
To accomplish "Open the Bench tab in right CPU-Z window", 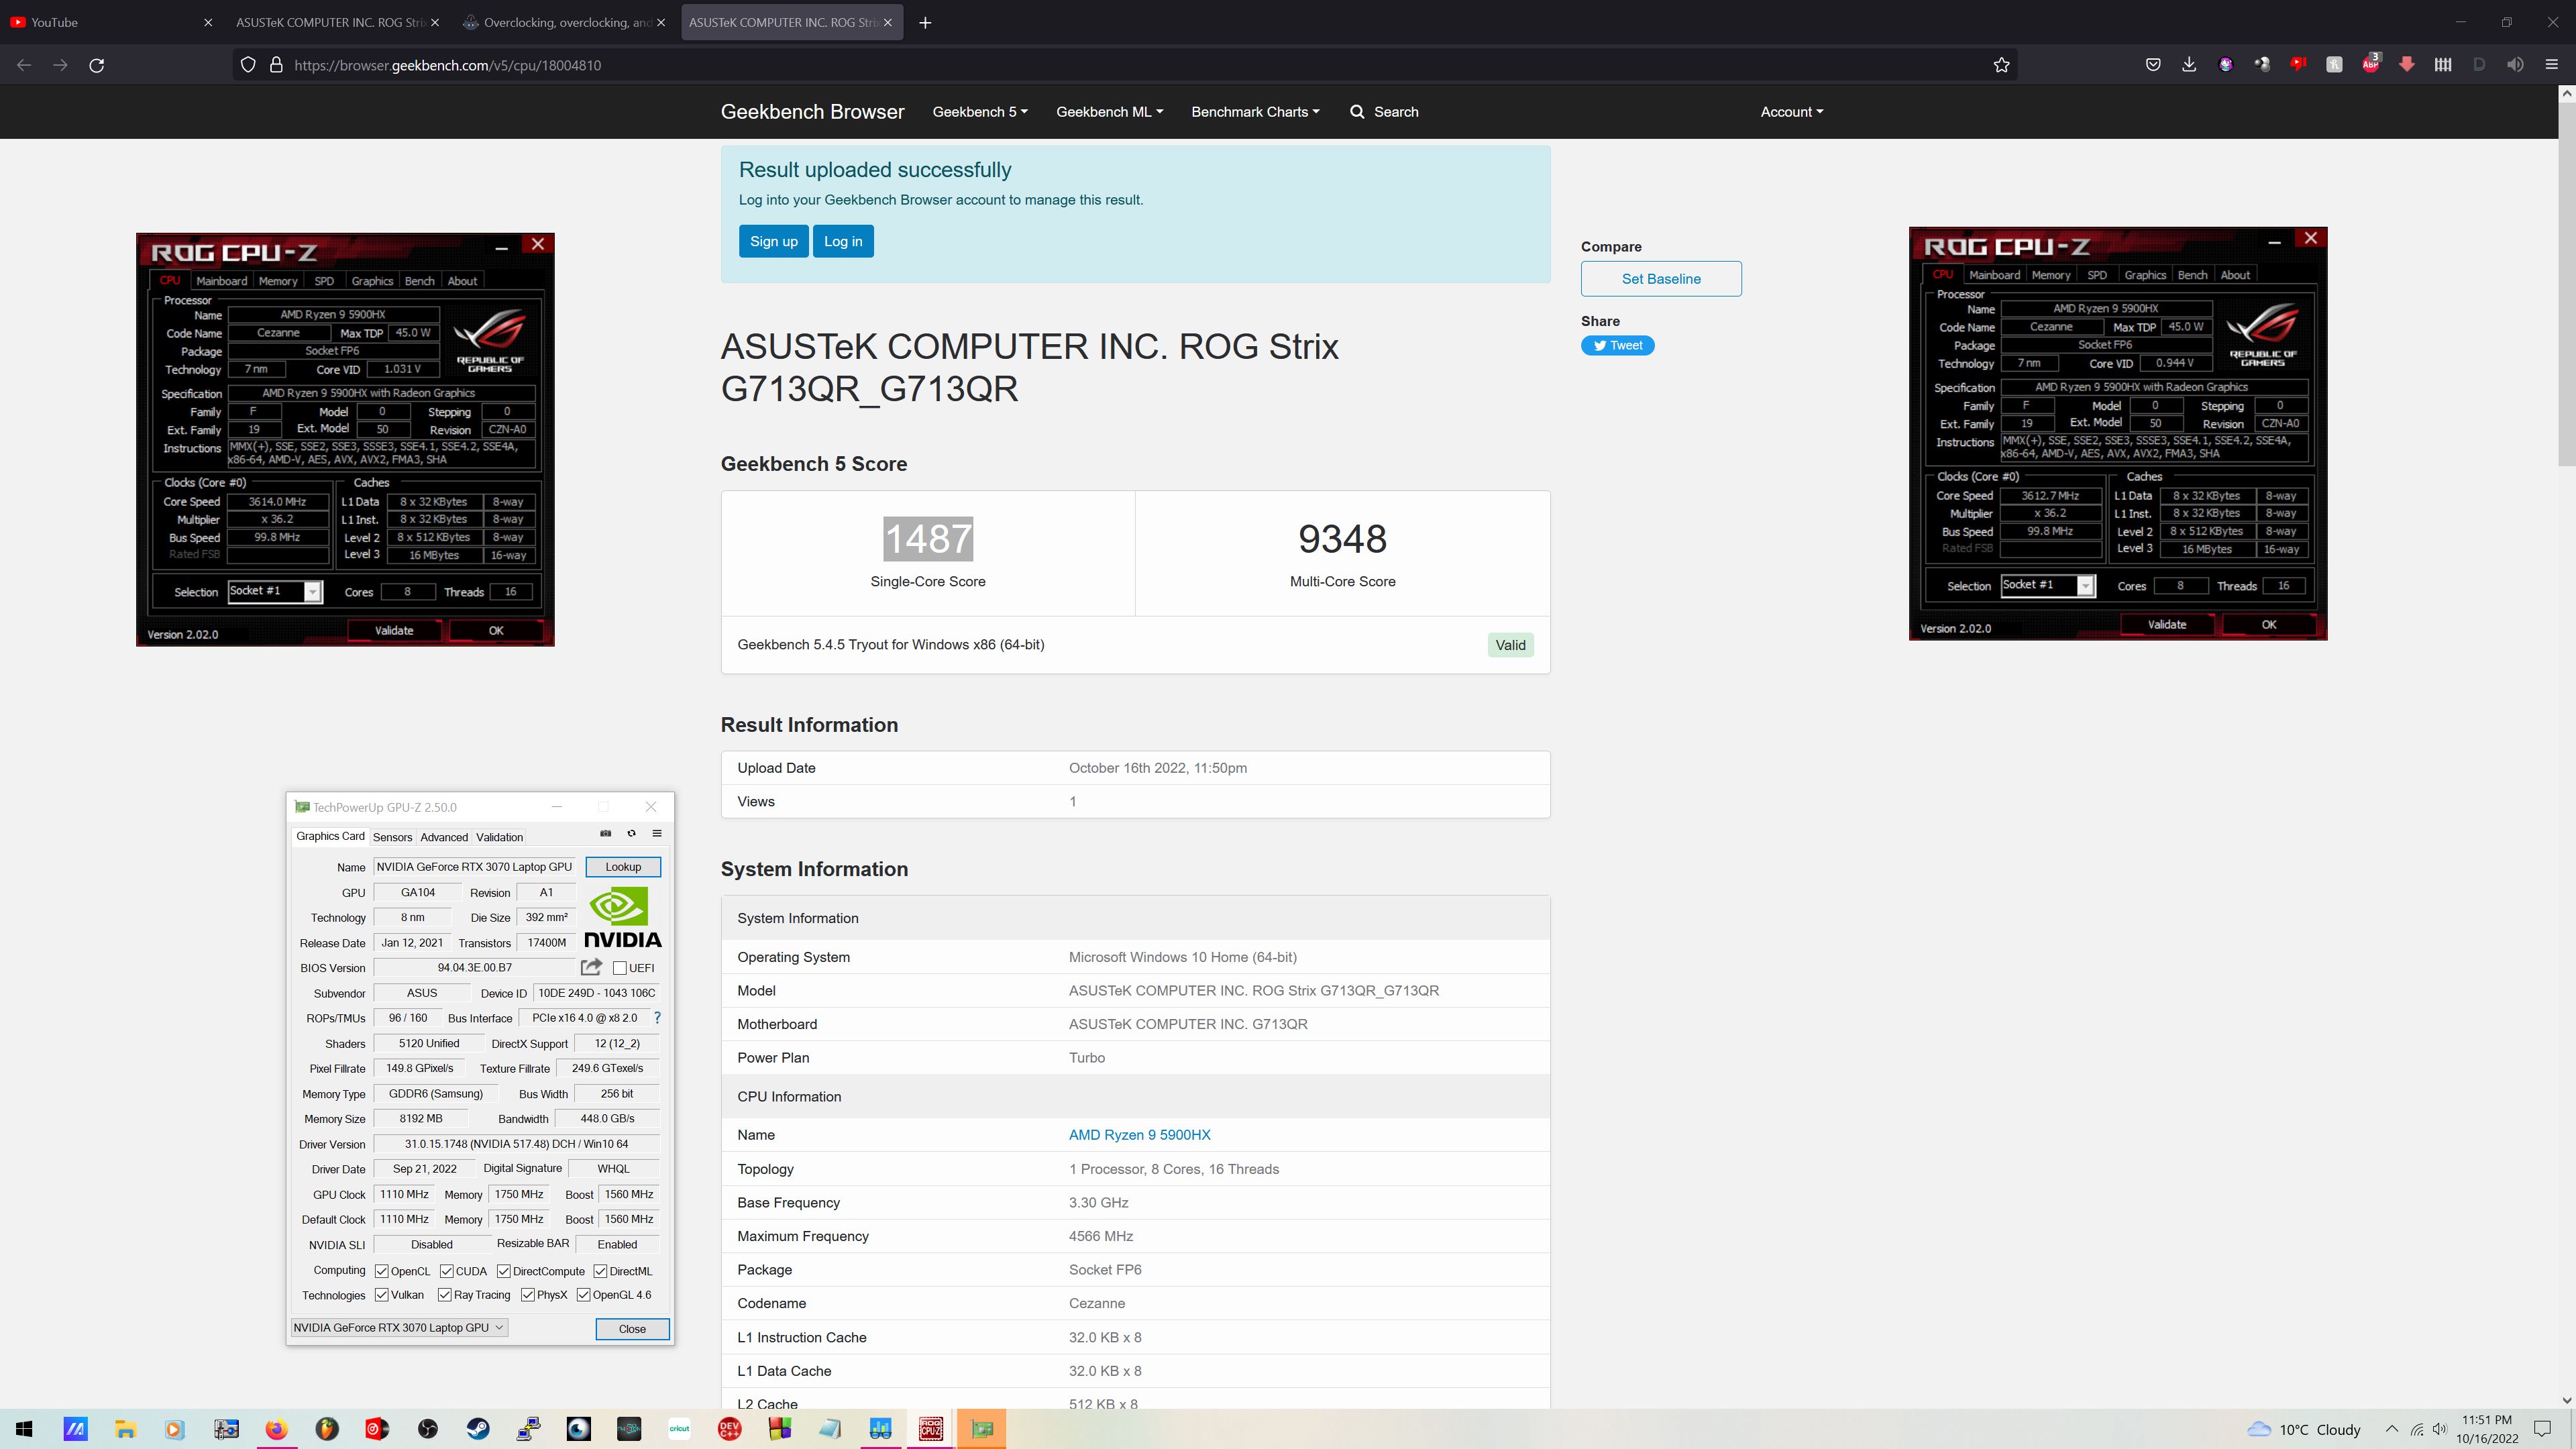I will [2192, 275].
